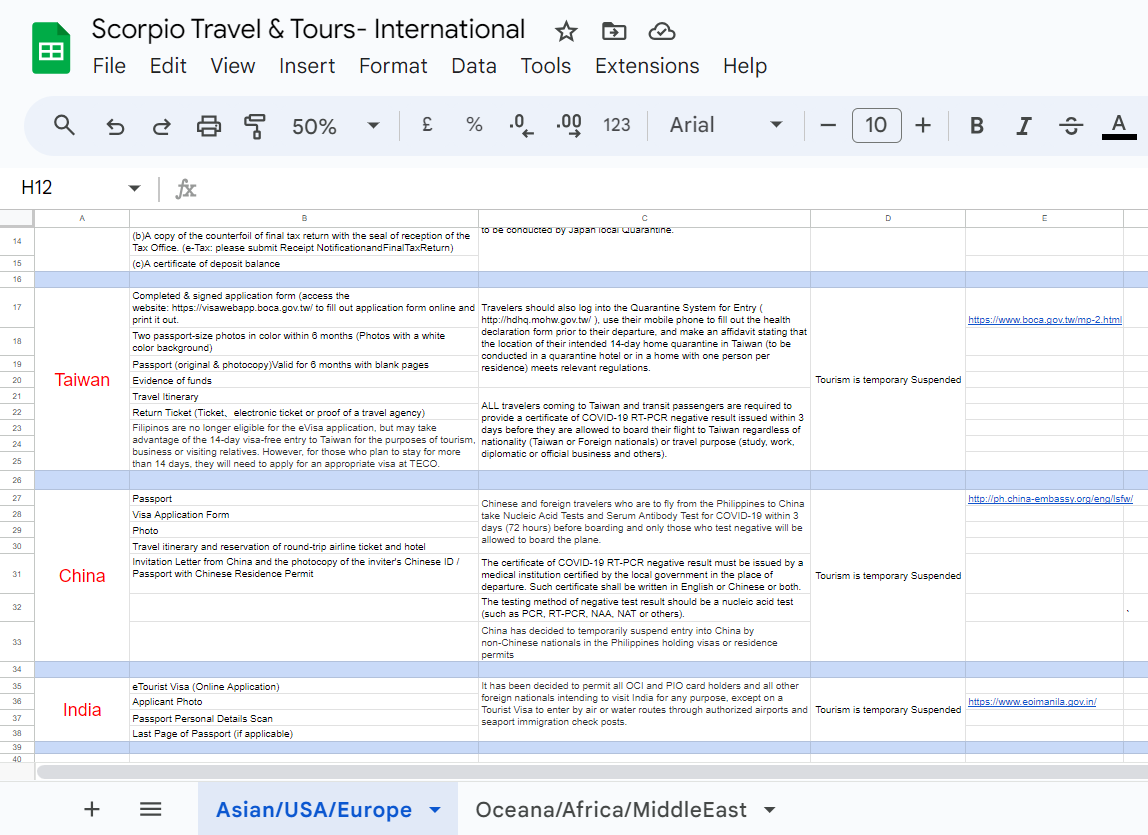Open the Format menu
The width and height of the screenshot is (1148, 835).
[x=393, y=66]
